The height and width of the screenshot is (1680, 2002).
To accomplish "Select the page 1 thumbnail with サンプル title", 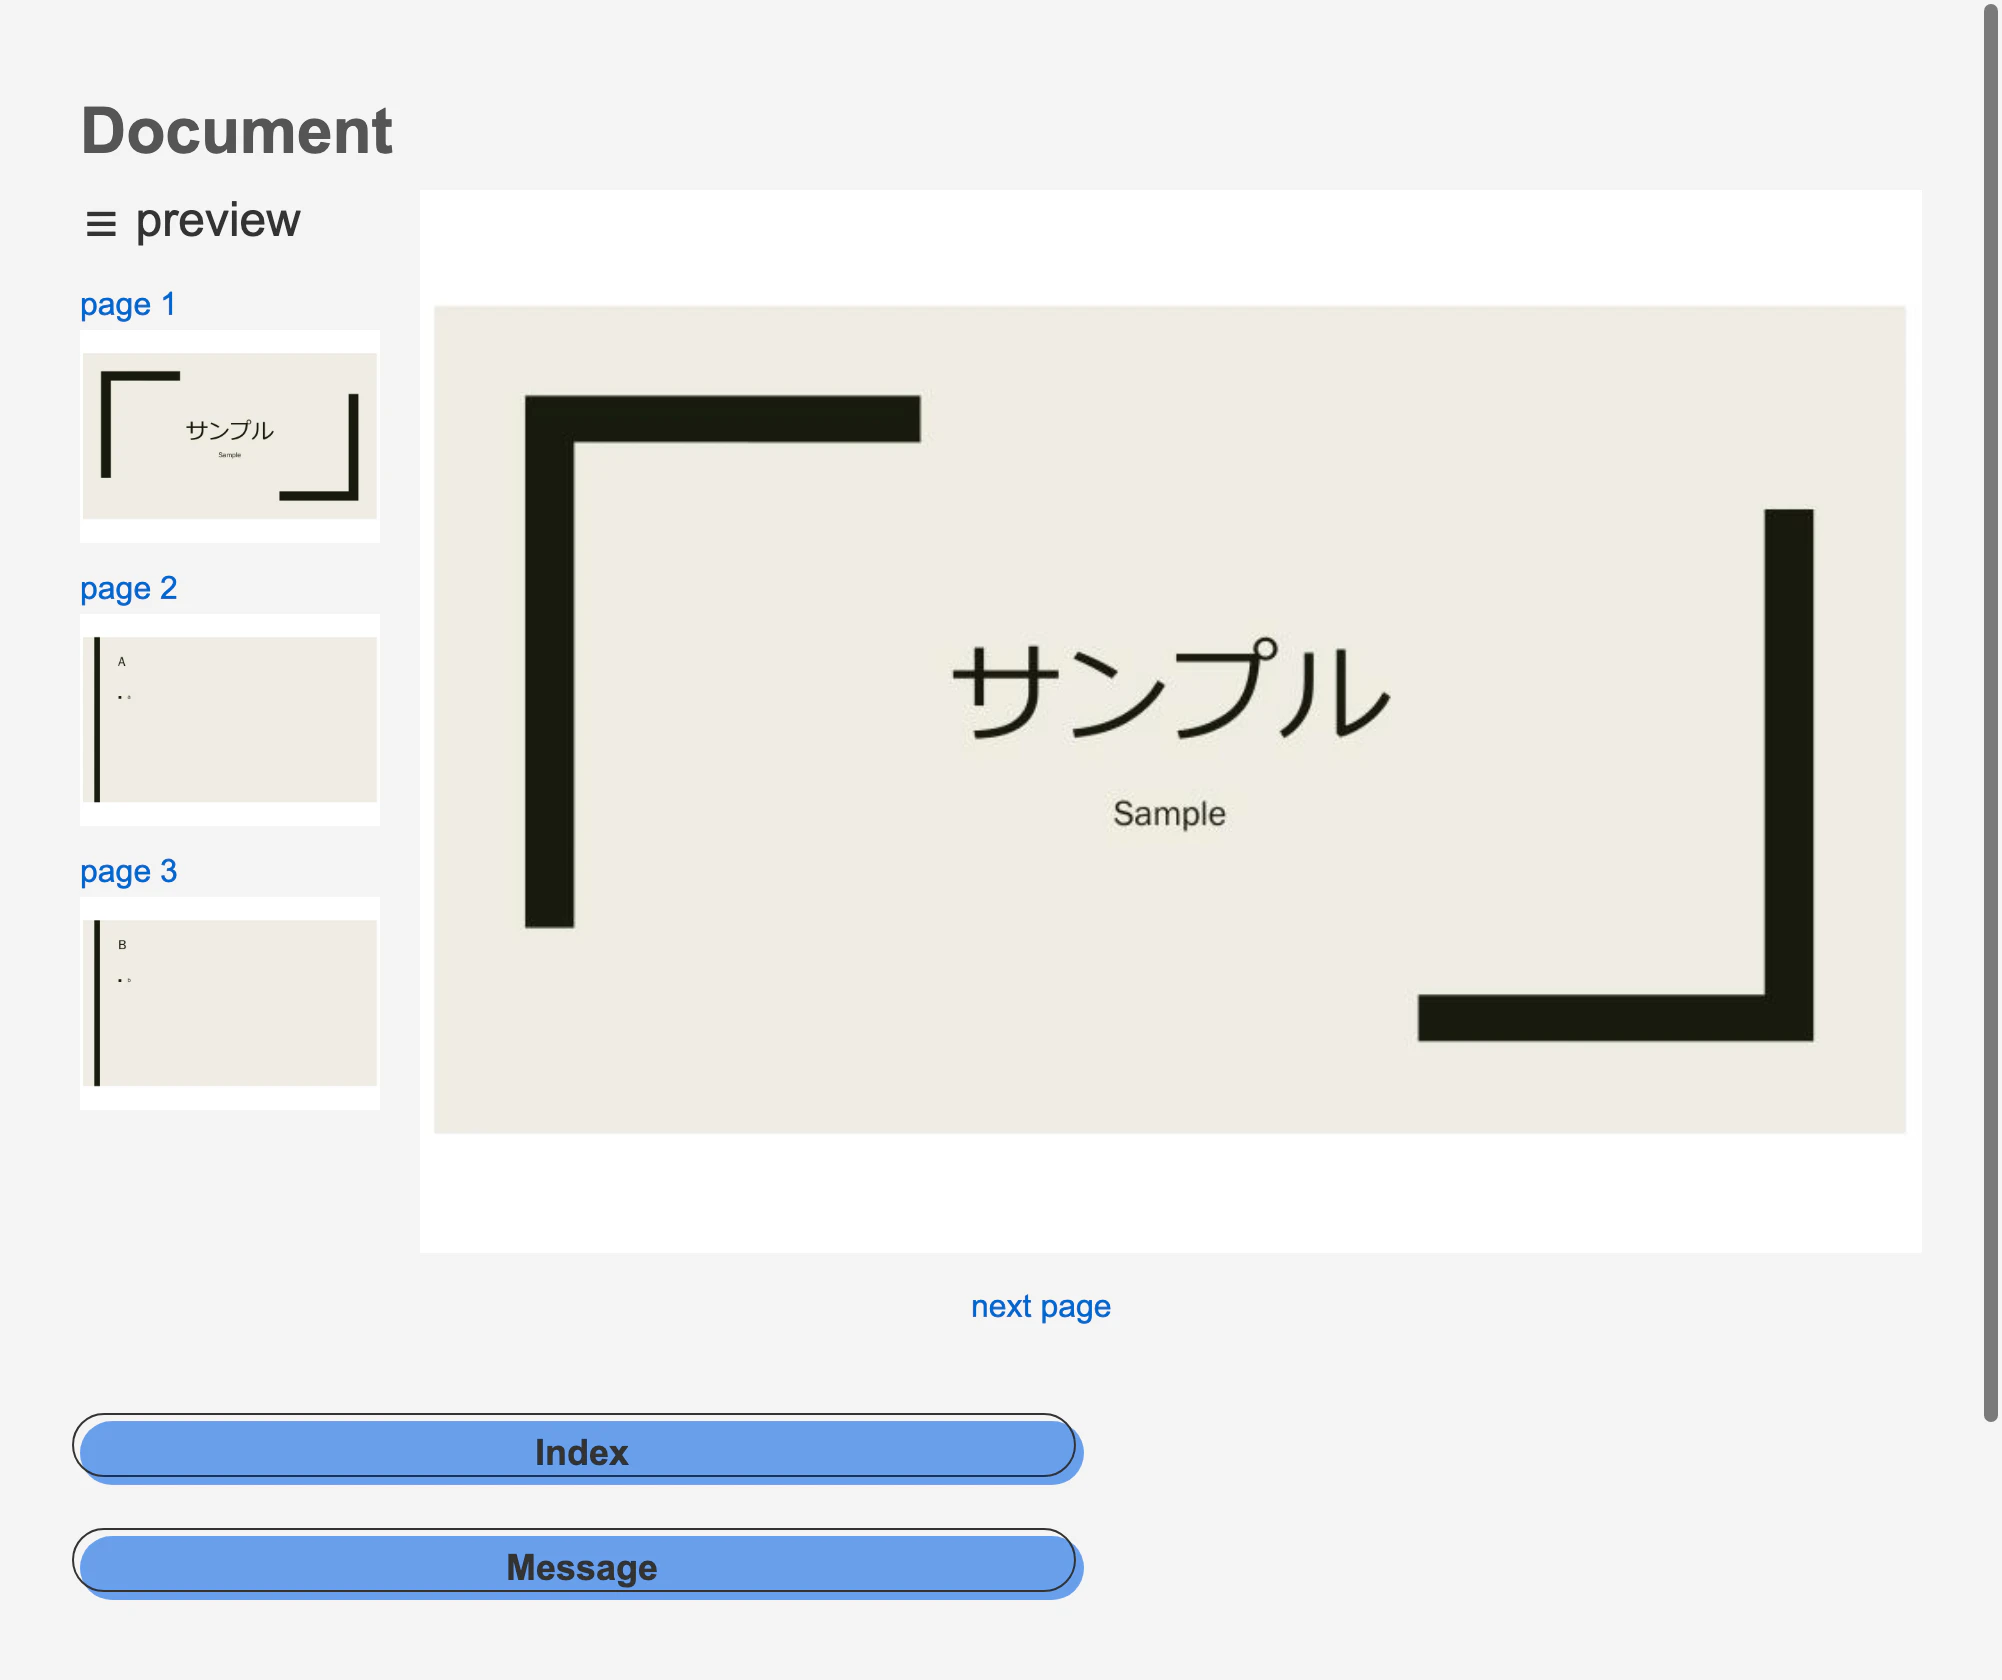I will tap(230, 436).
